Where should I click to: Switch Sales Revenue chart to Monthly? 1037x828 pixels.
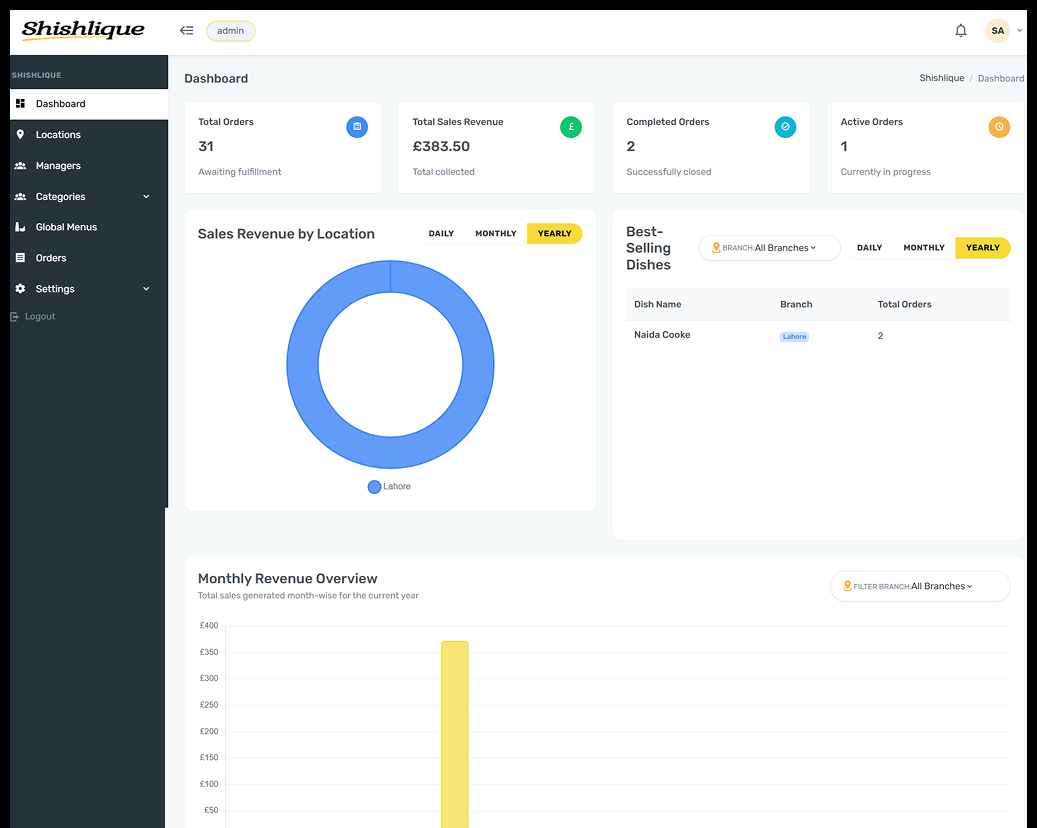click(495, 233)
